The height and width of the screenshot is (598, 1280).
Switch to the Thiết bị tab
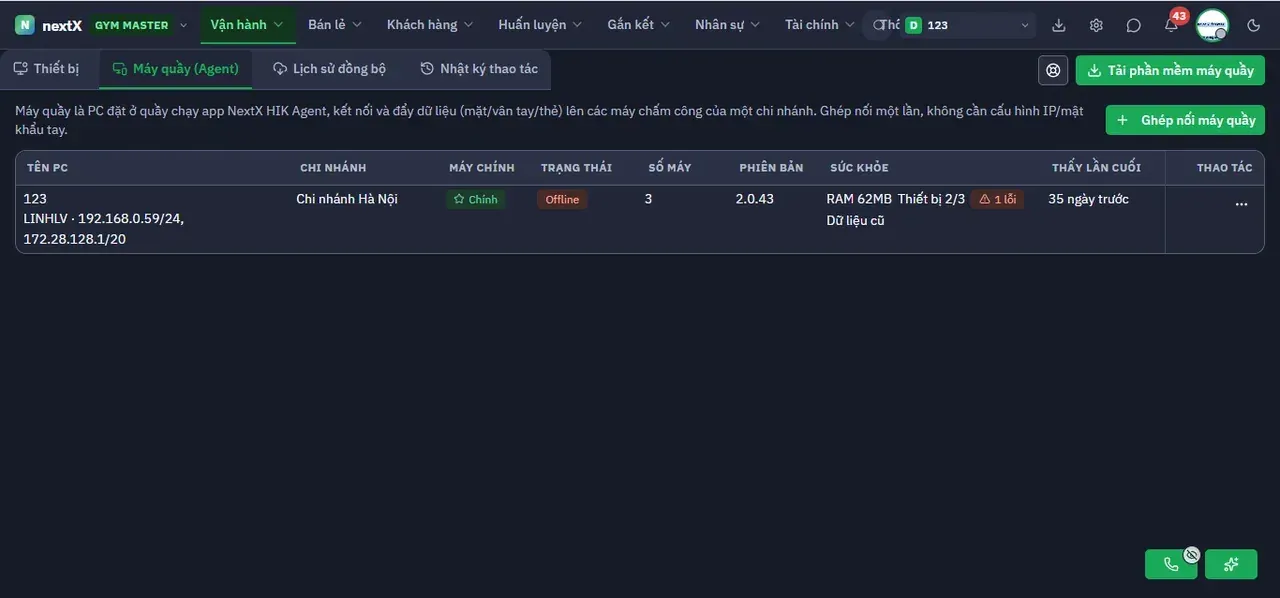[x=46, y=69]
